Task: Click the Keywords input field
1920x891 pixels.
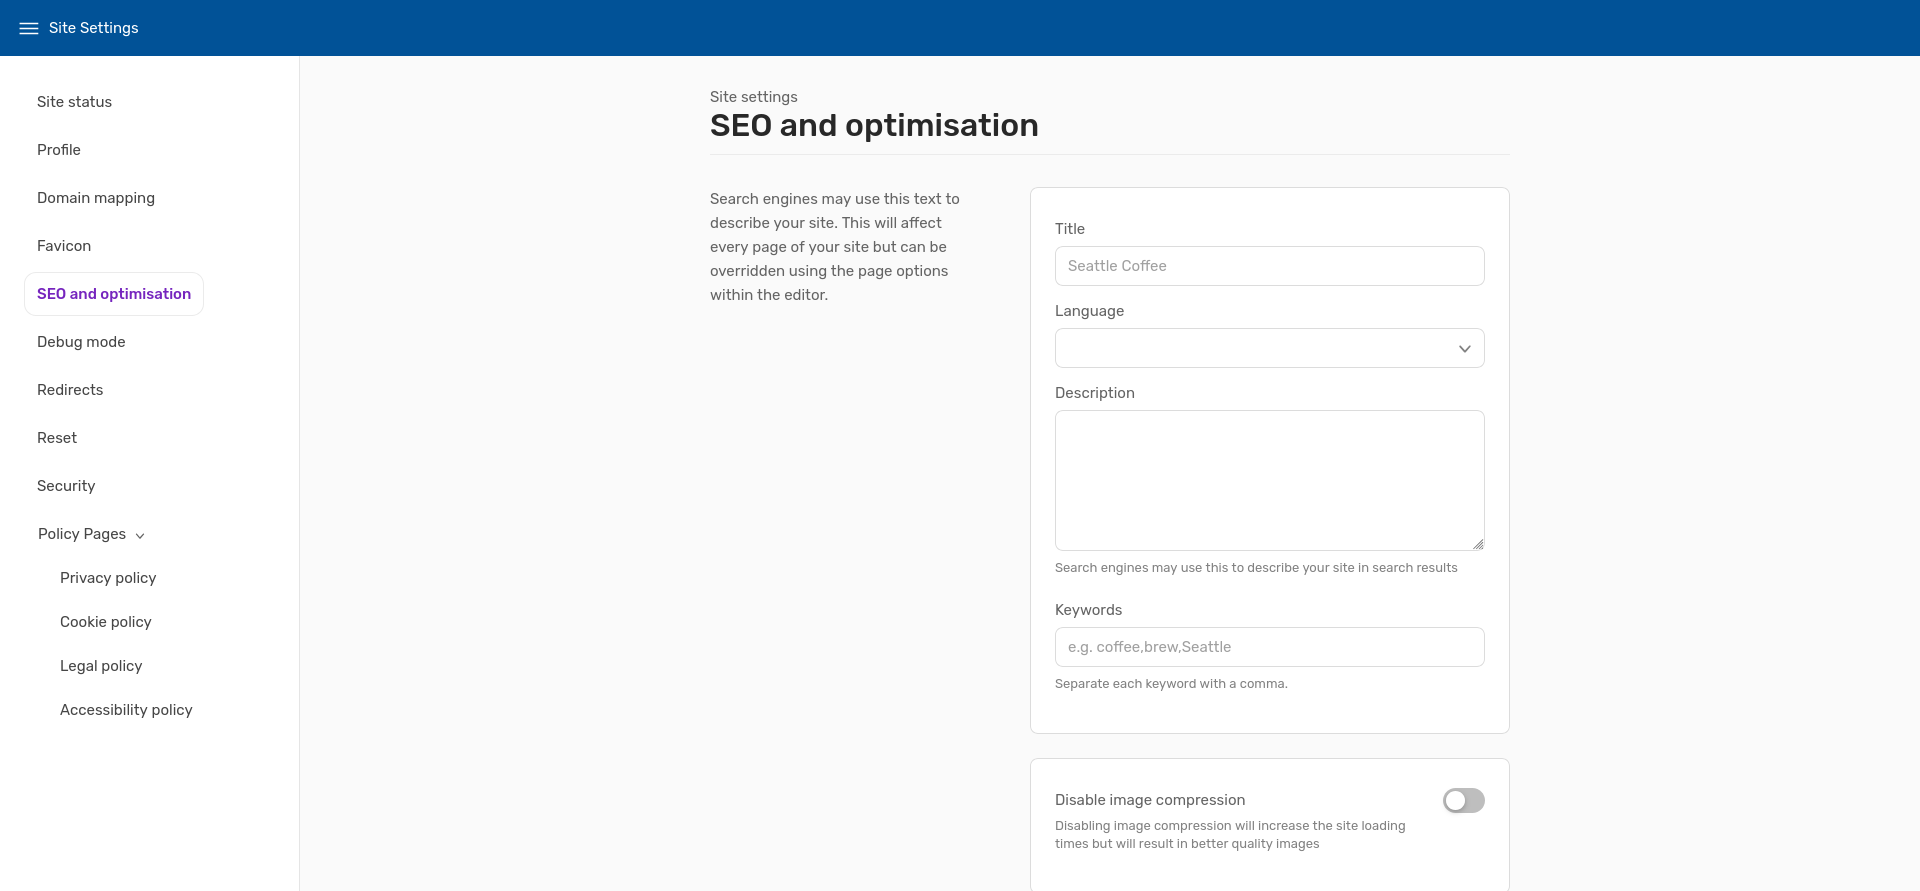Action: [x=1269, y=647]
